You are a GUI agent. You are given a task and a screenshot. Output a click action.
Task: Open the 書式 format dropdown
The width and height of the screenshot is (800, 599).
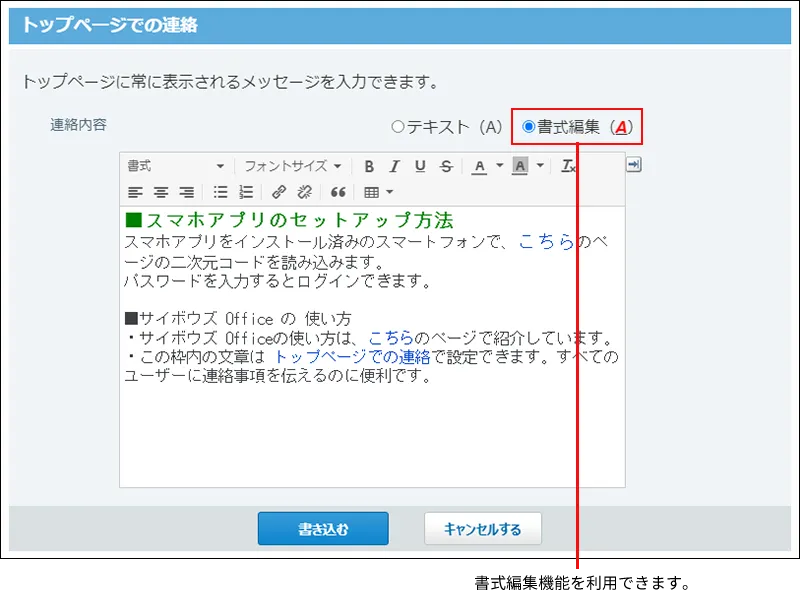click(x=176, y=166)
